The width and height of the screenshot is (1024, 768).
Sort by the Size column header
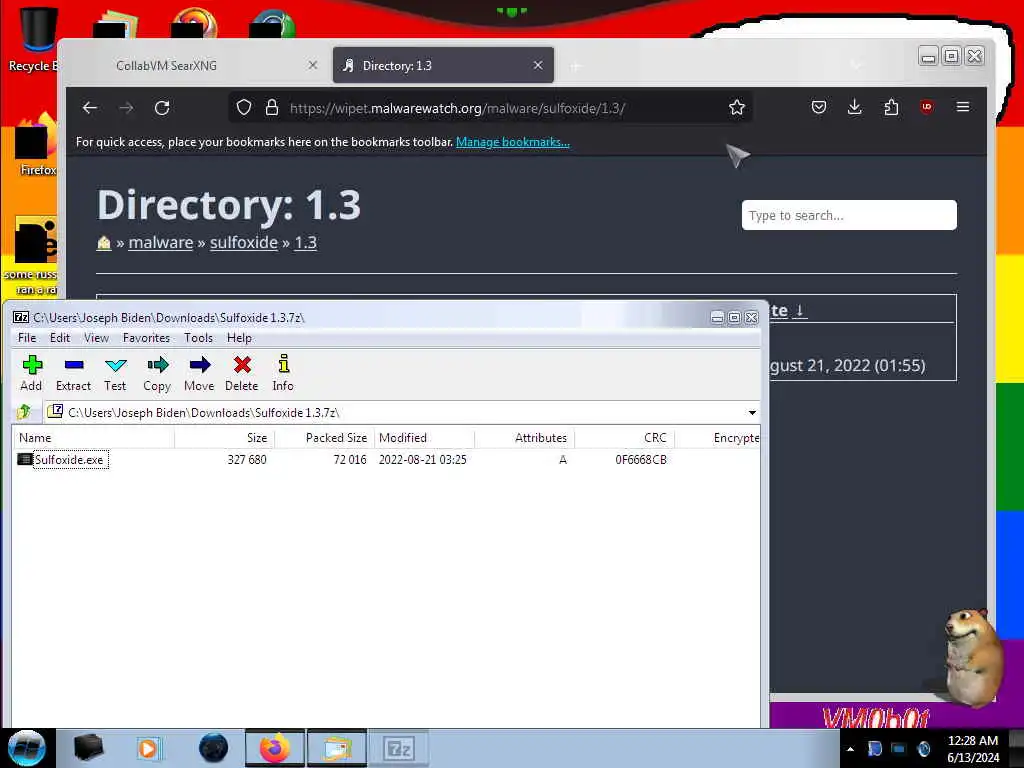click(x=225, y=438)
